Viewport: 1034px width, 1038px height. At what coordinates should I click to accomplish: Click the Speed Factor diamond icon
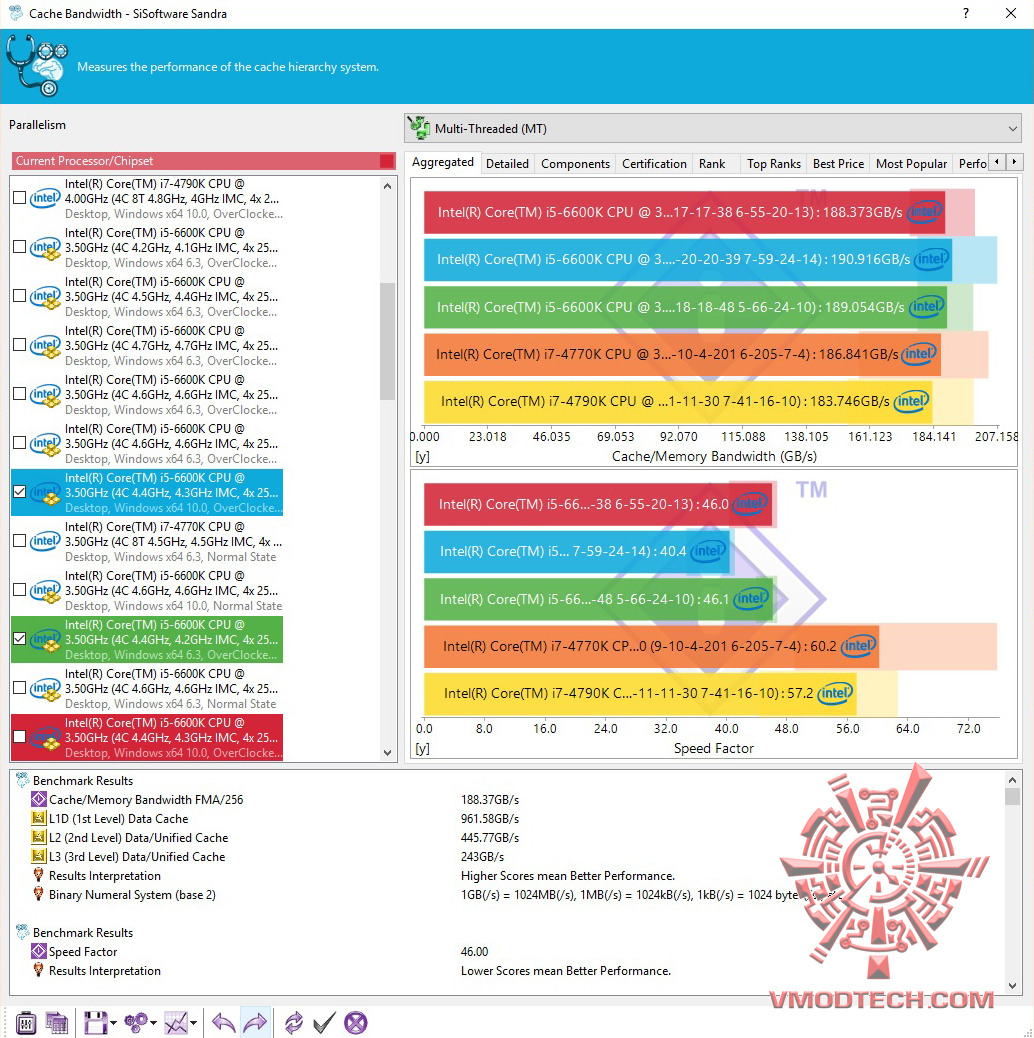coord(39,951)
